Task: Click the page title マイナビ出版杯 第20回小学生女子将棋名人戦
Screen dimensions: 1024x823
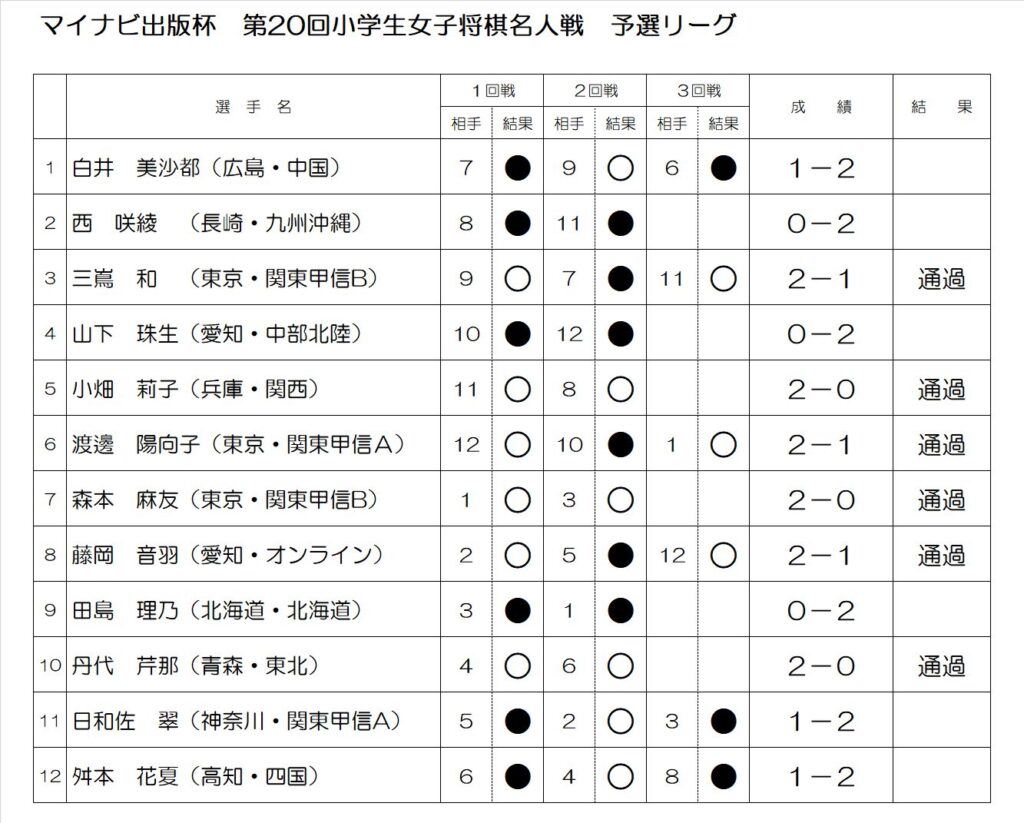Action: 312,26
